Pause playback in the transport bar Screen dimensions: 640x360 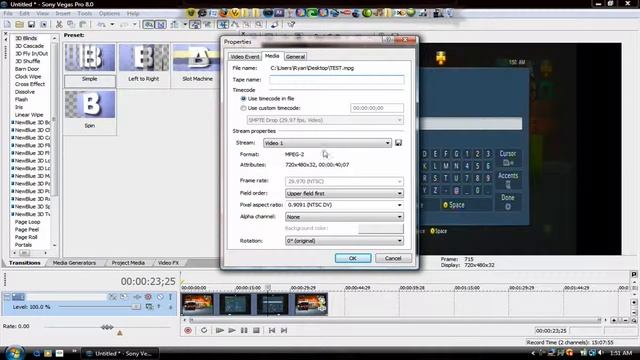click(244, 330)
